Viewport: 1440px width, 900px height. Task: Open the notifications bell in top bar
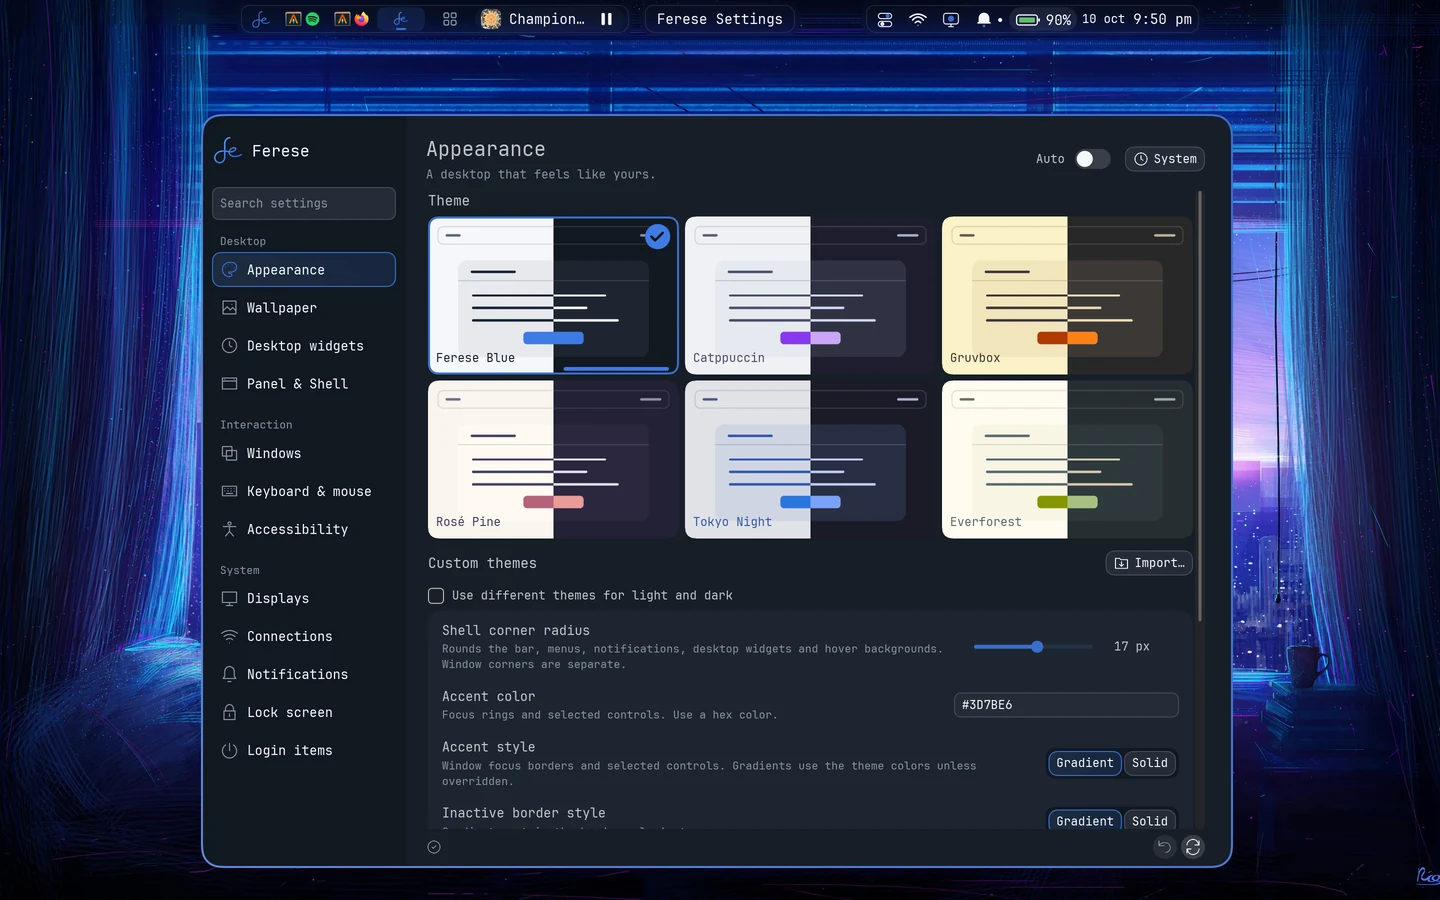tap(984, 19)
